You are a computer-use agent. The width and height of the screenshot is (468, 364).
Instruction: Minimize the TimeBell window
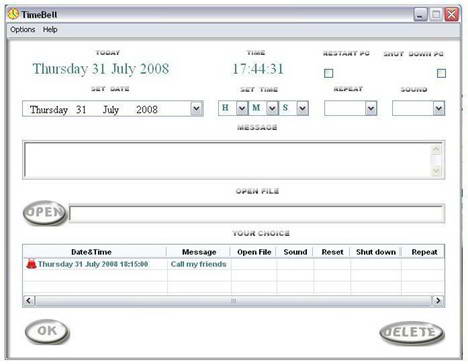tap(420, 15)
